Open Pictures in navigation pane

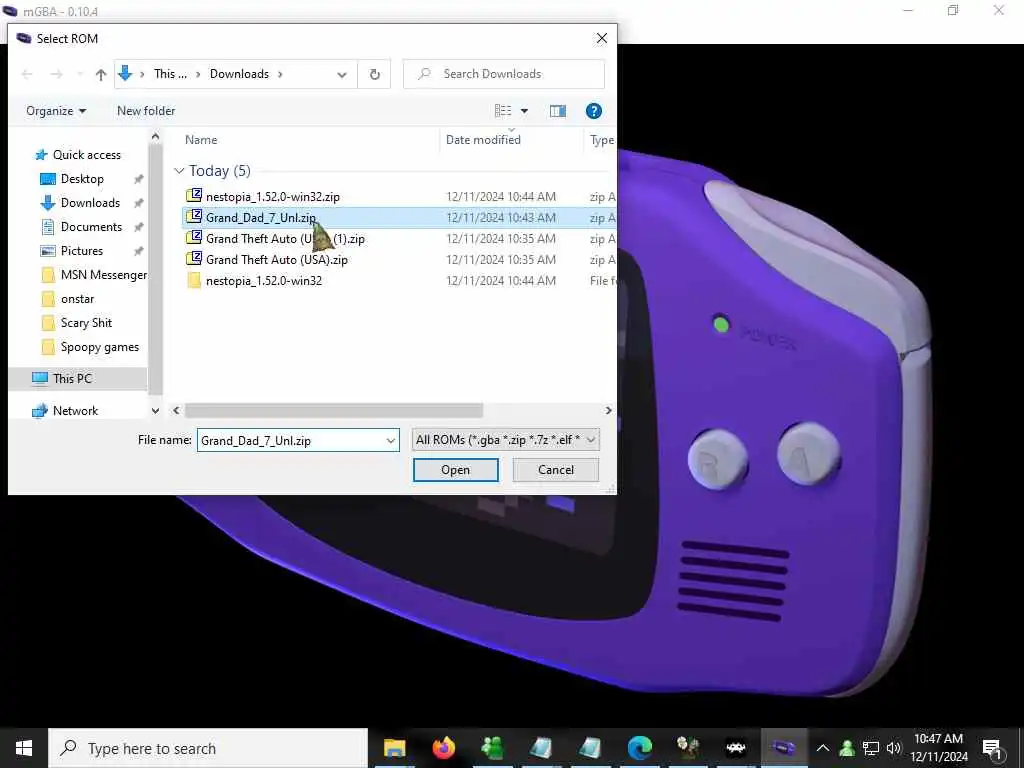tap(81, 251)
